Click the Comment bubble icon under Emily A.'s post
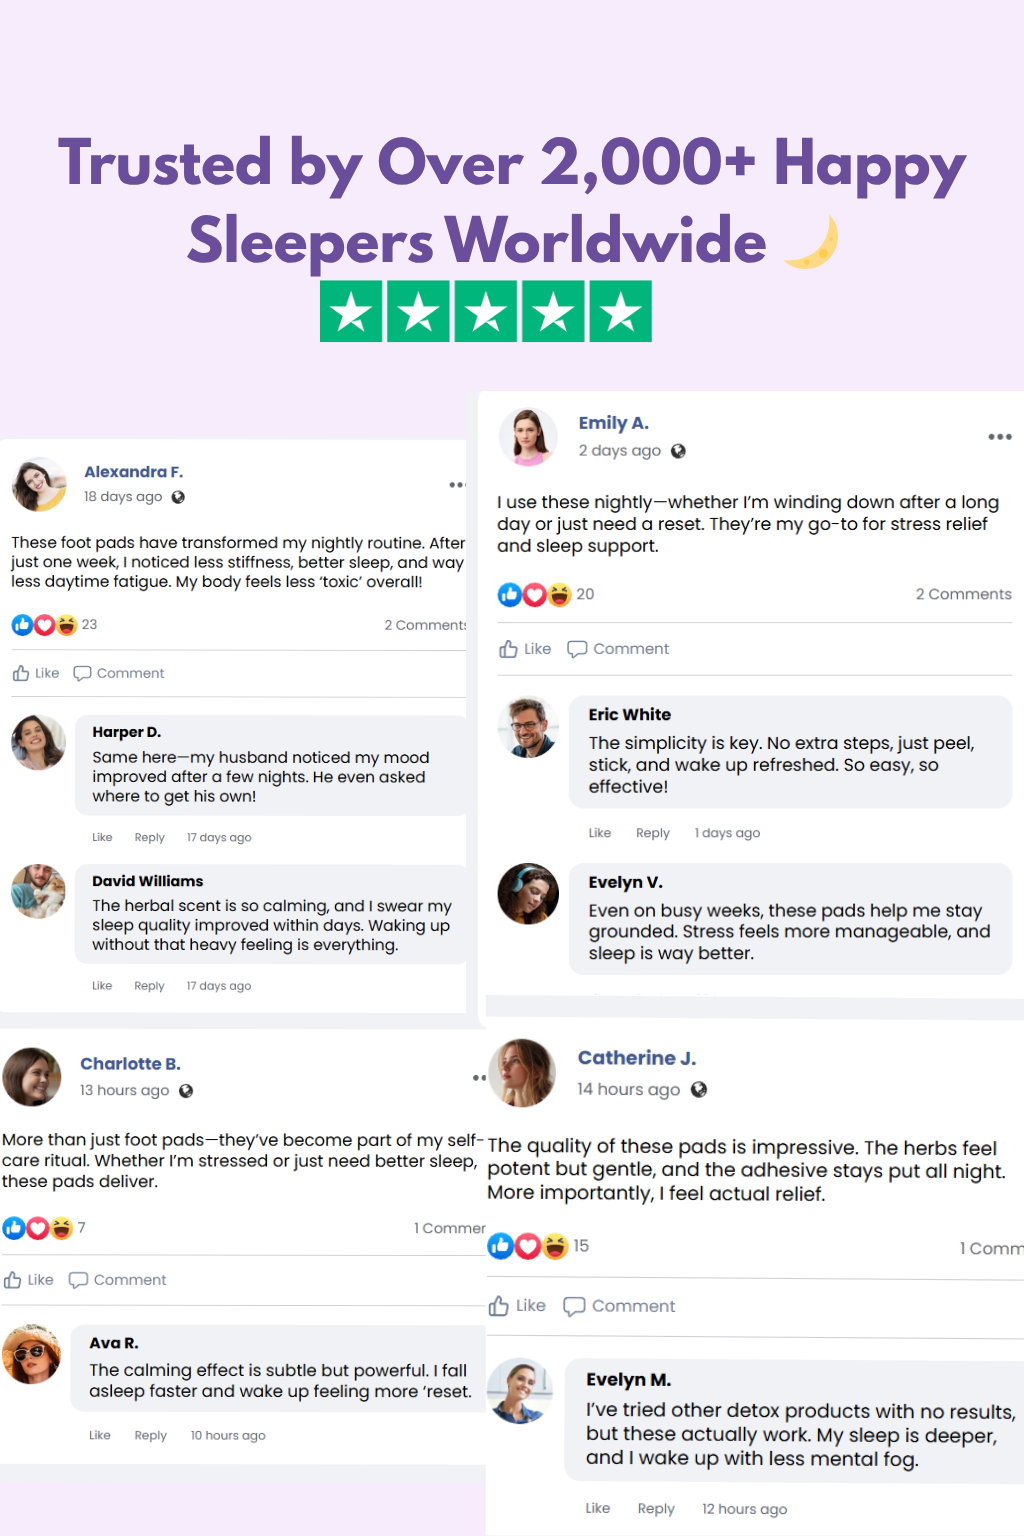Viewport: 1024px width, 1536px height. [577, 649]
